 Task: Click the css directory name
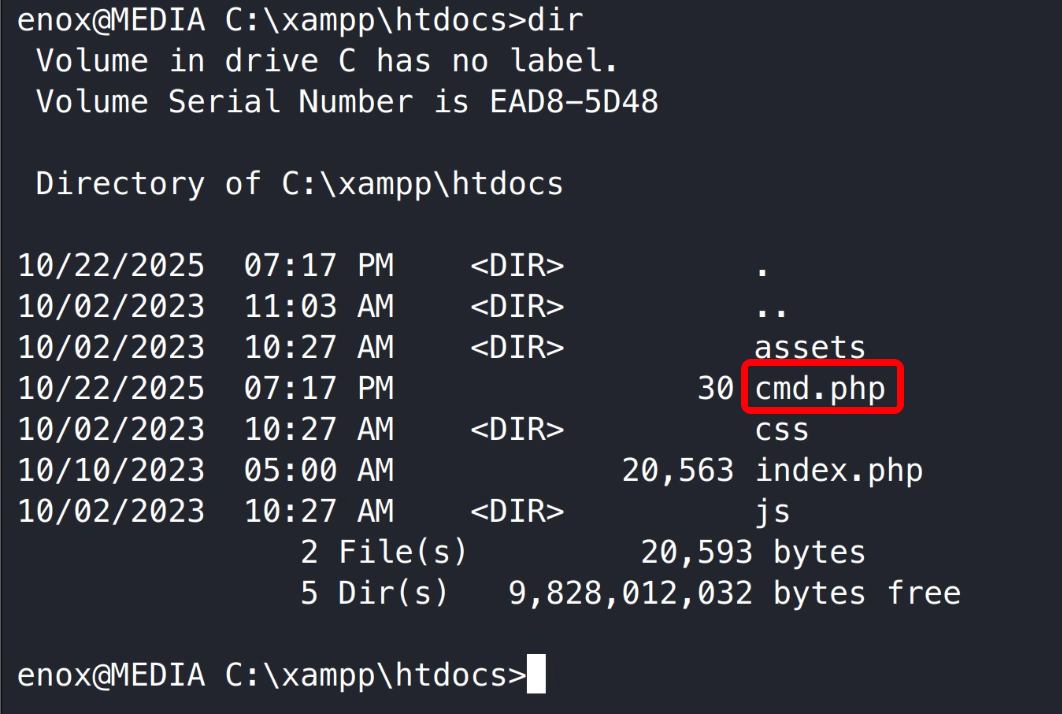tap(782, 429)
